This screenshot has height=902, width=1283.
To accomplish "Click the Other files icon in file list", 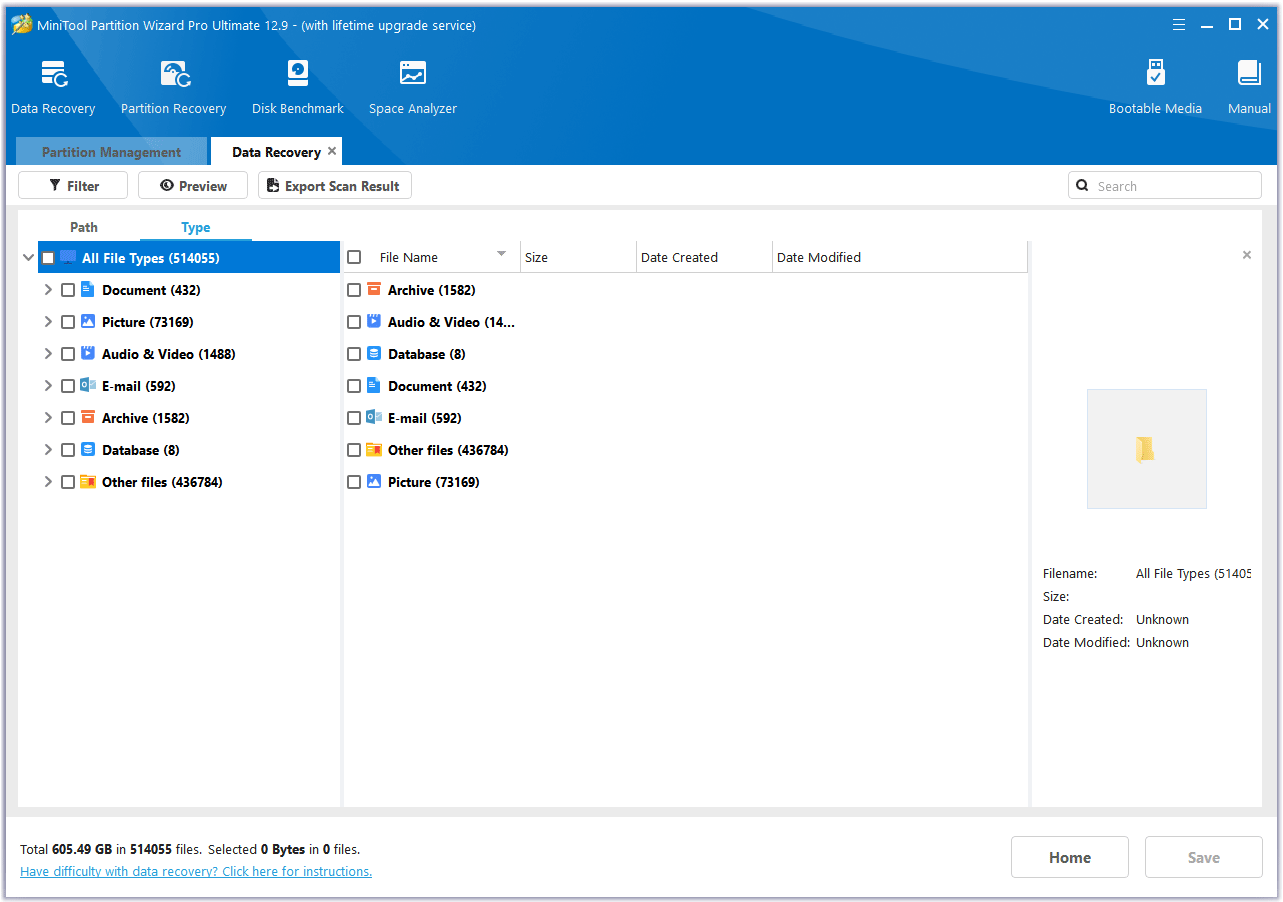I will point(374,450).
